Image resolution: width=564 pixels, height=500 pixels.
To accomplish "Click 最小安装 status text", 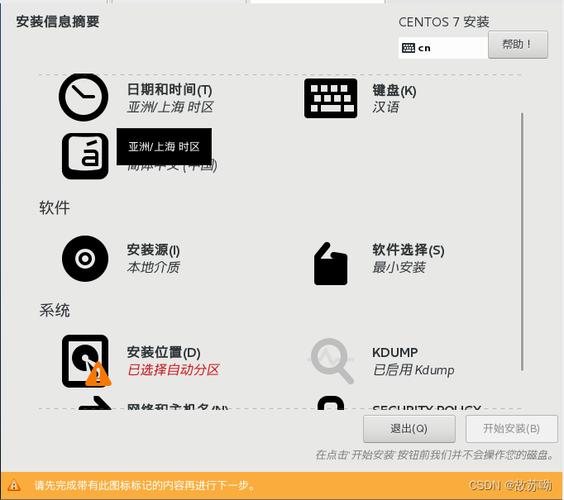I will point(399,267).
